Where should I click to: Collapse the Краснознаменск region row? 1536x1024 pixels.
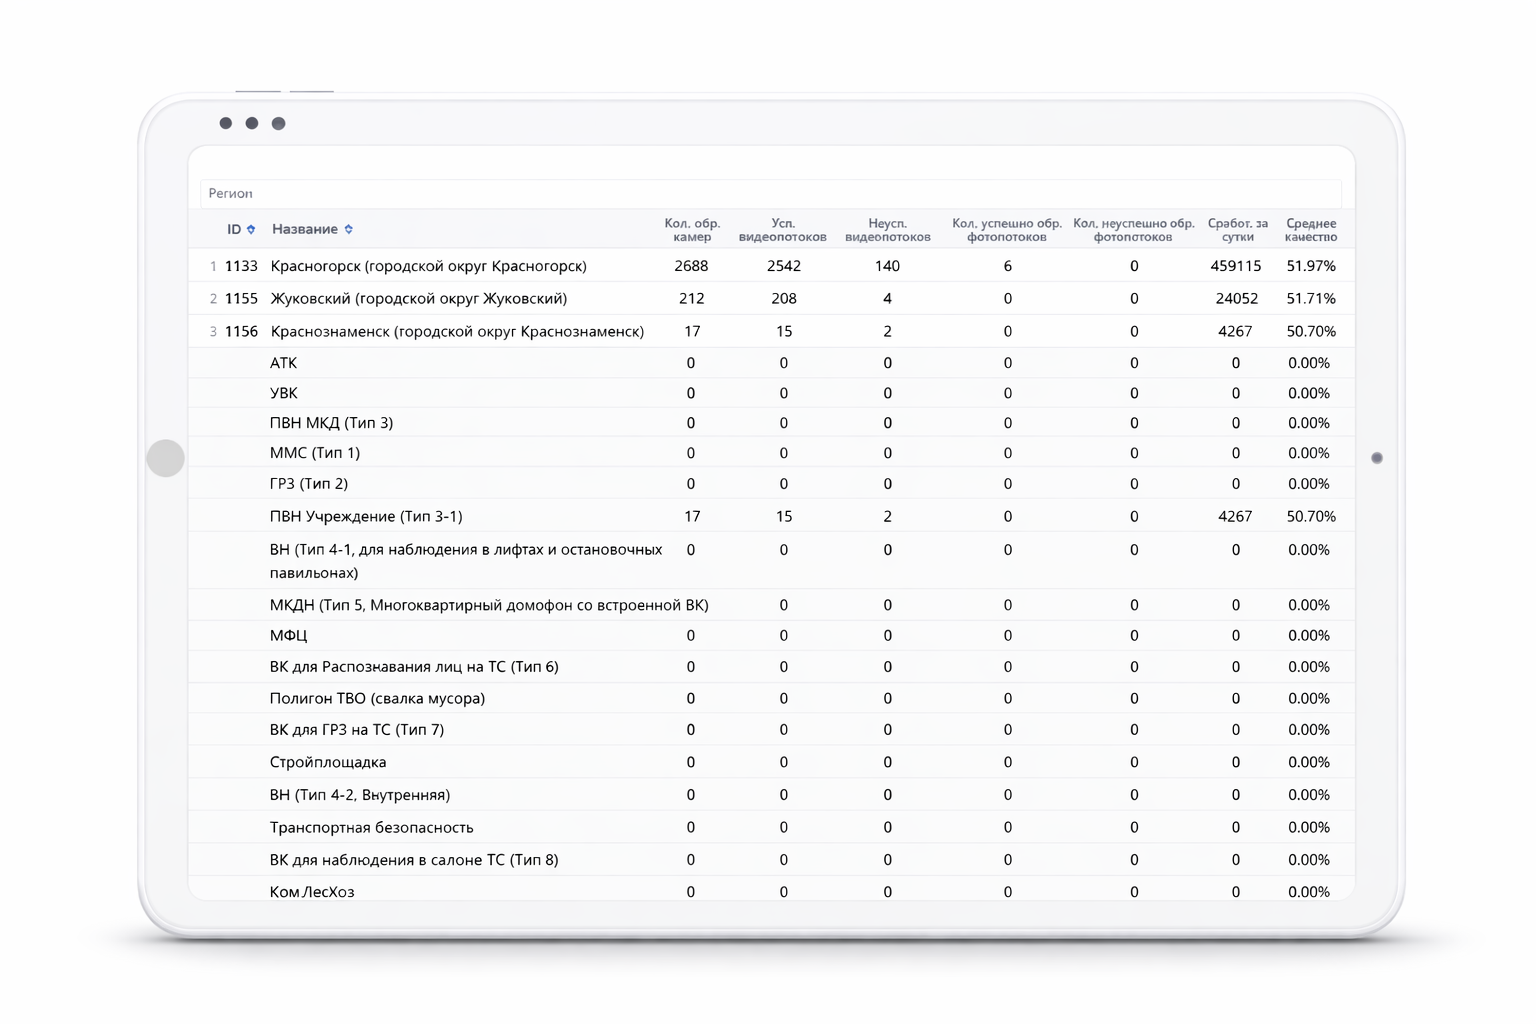point(456,332)
